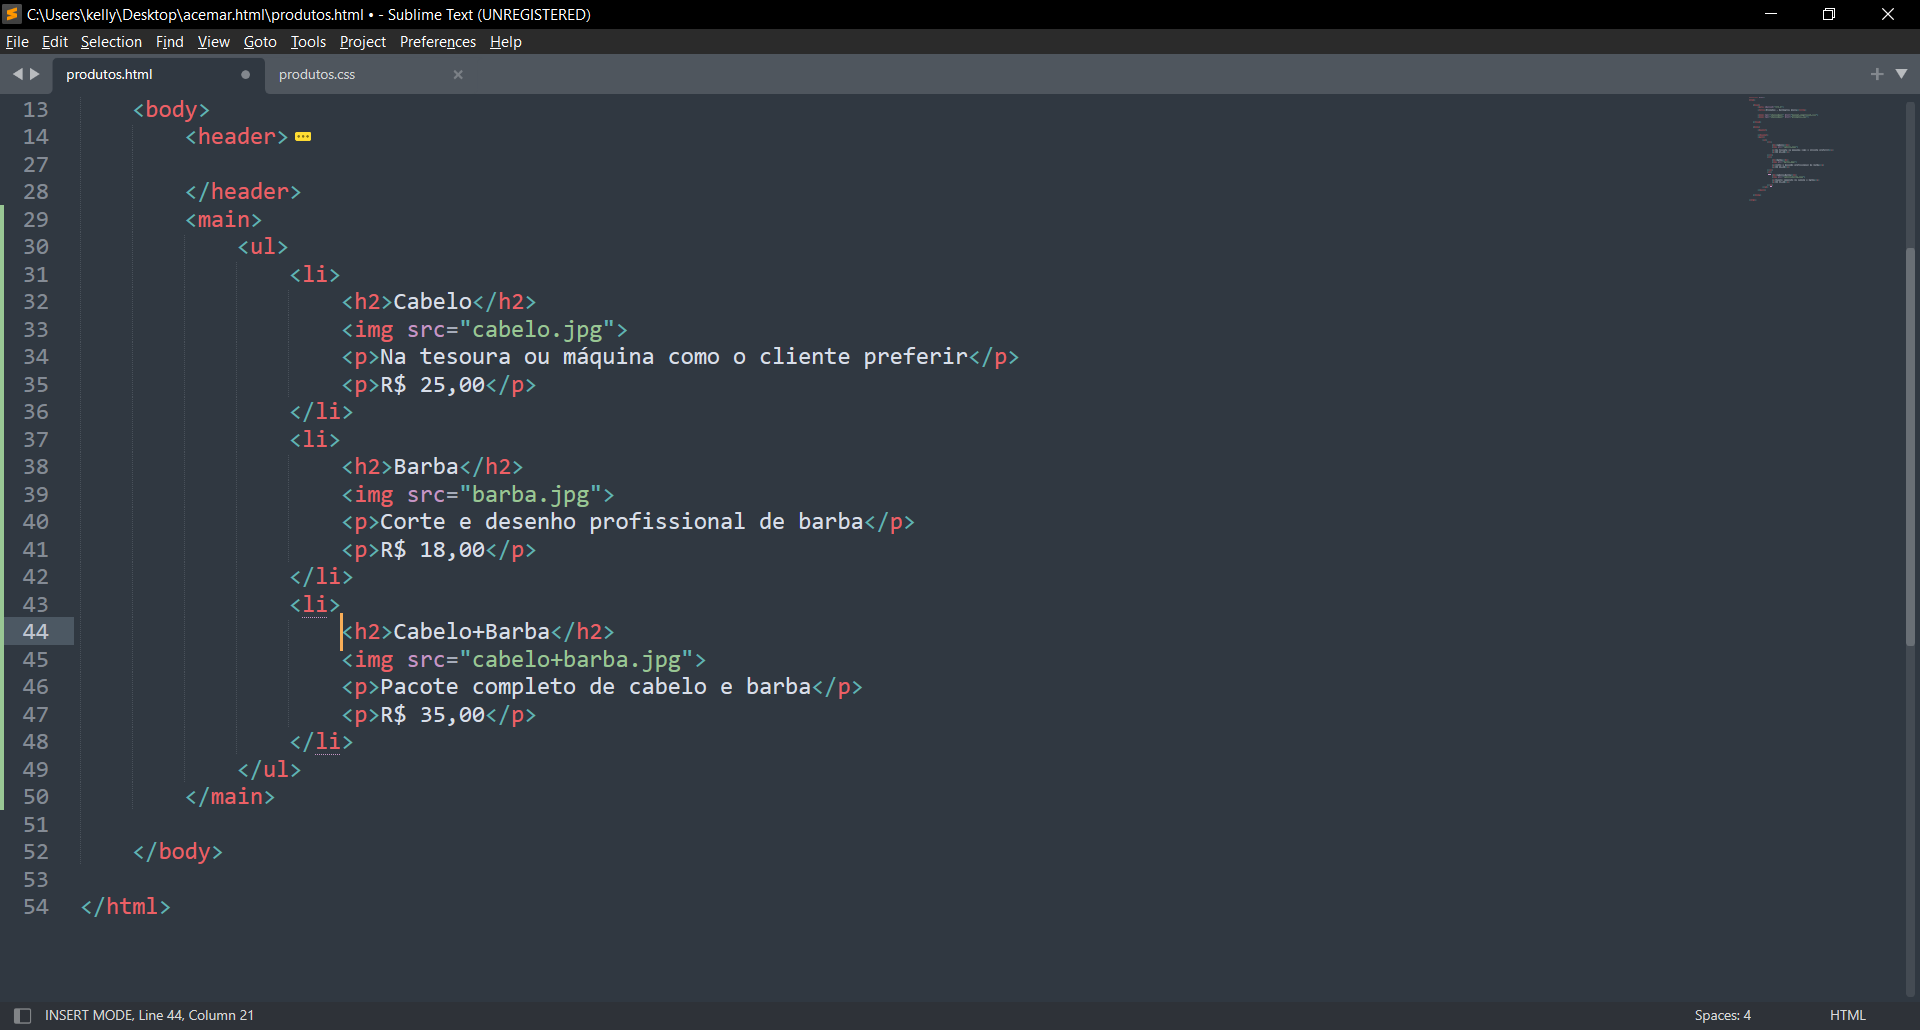Click line number 44 in gutter

tap(36, 632)
